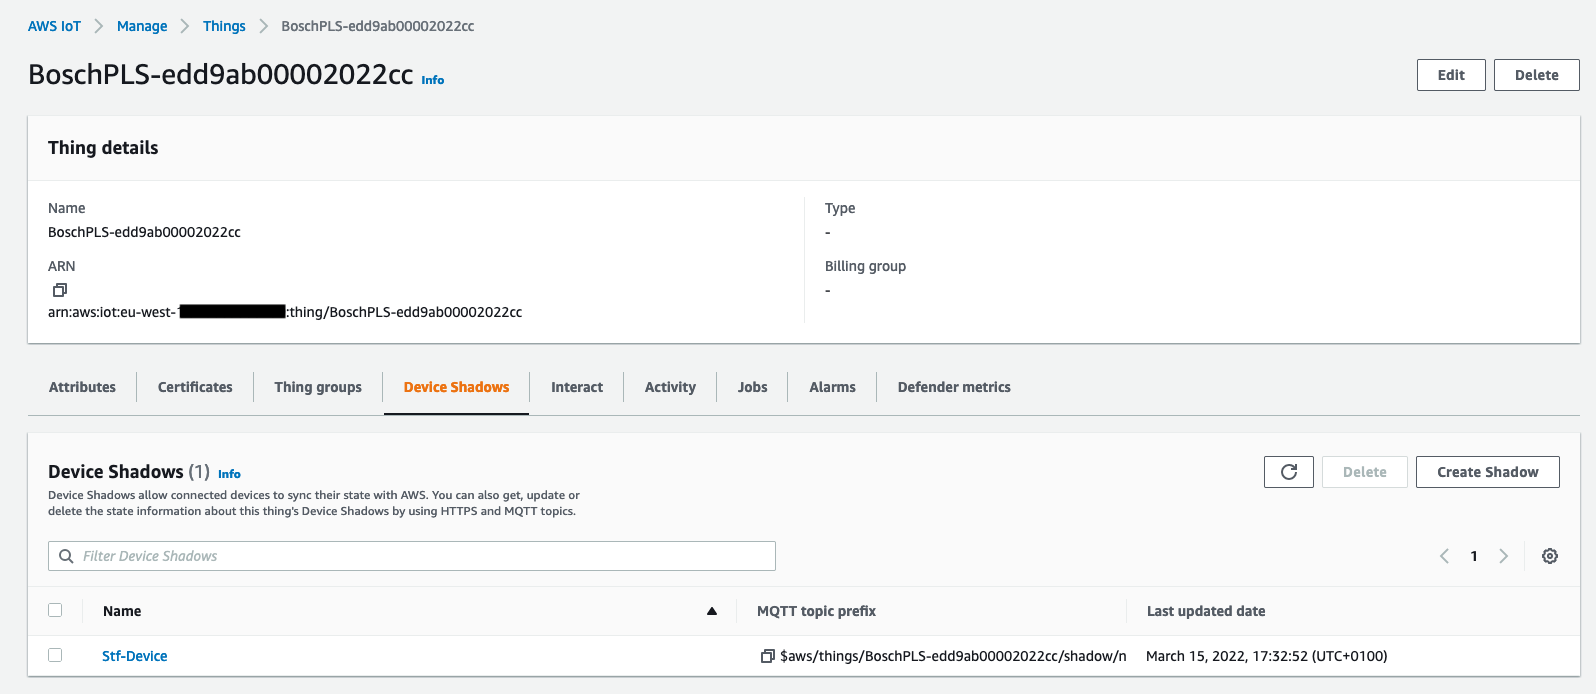Open Info link next to Device Shadows heading
1596x694 pixels.
229,474
